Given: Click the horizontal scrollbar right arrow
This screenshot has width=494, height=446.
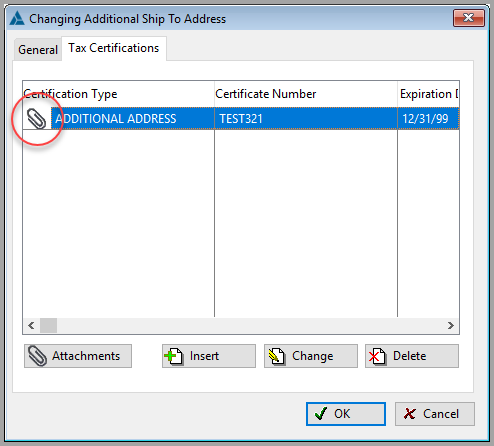Looking at the screenshot, I should [451, 325].
